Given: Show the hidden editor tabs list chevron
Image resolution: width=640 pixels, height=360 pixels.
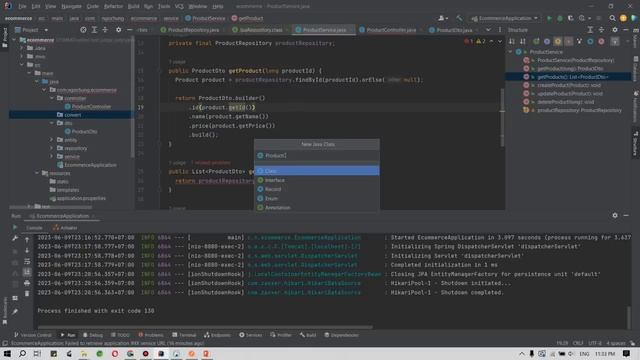Looking at the screenshot, I should tap(488, 30).
